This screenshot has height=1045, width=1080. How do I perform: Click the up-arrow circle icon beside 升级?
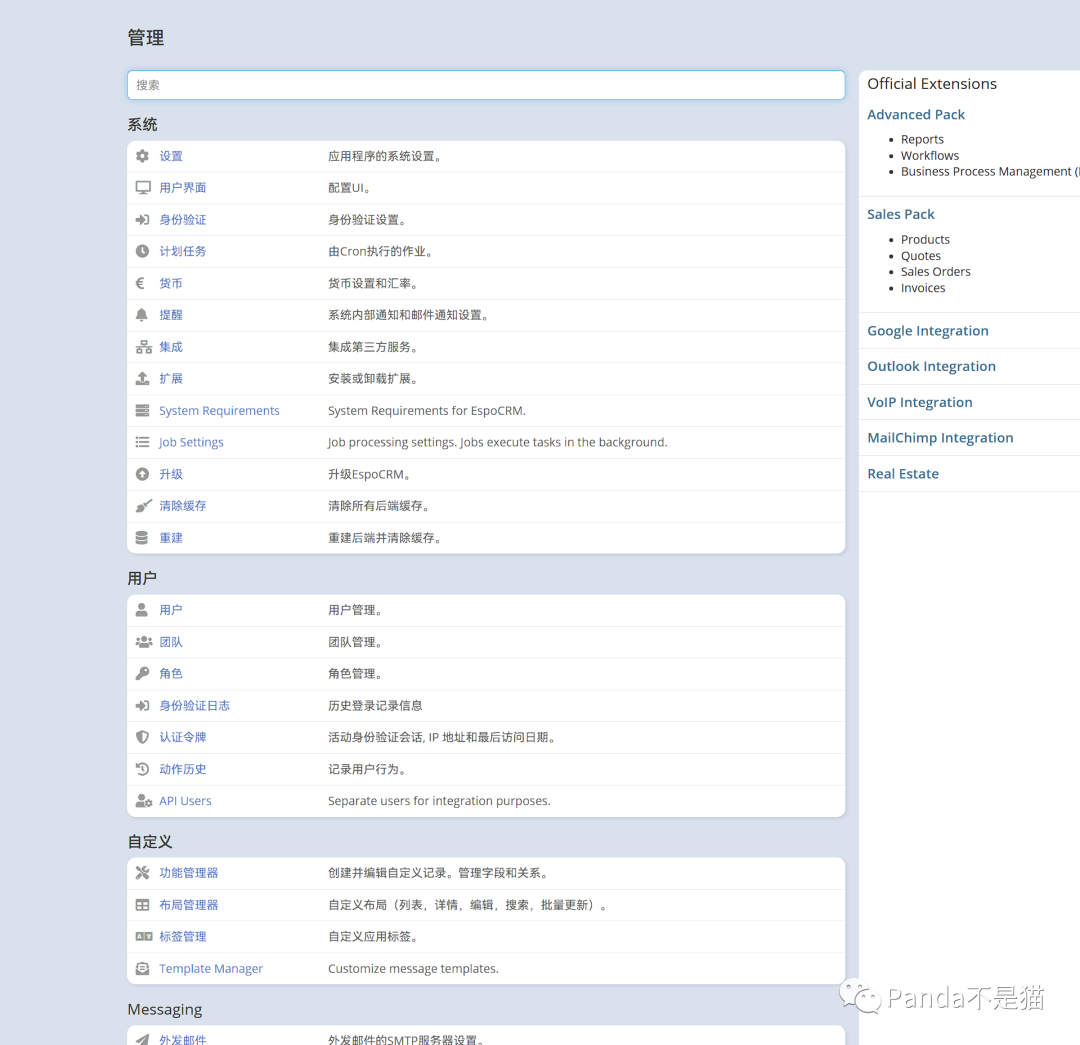(143, 474)
